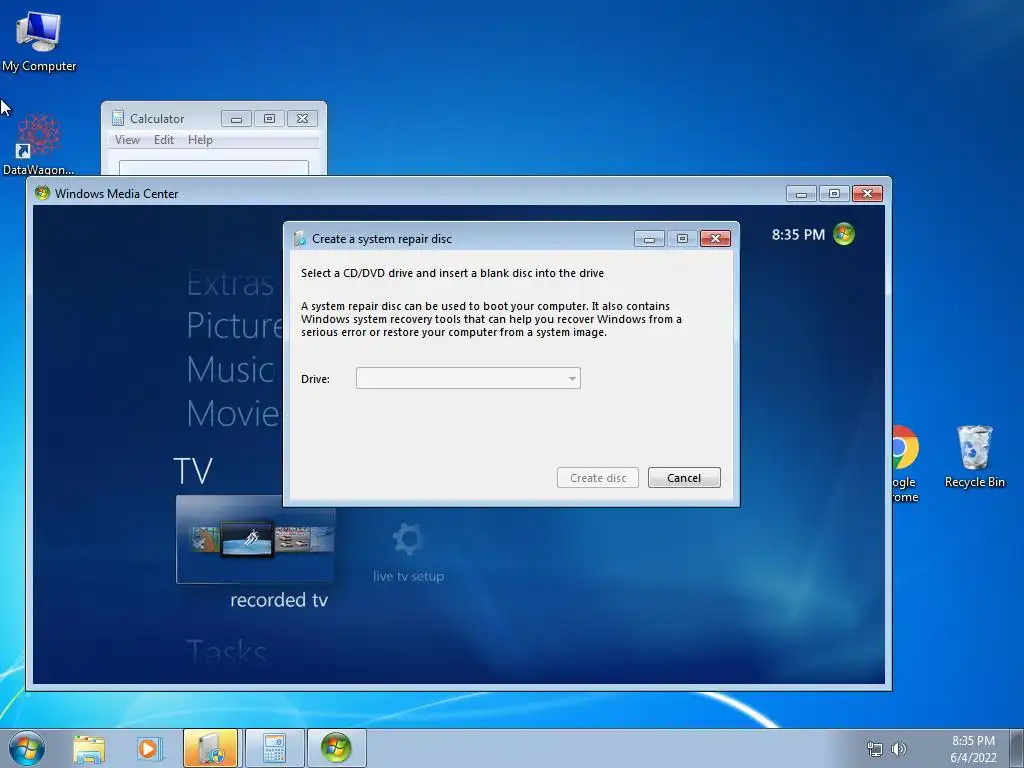Screen dimensions: 1024x768
Task: Click the system repair disc title bar icon
Action: tap(300, 238)
